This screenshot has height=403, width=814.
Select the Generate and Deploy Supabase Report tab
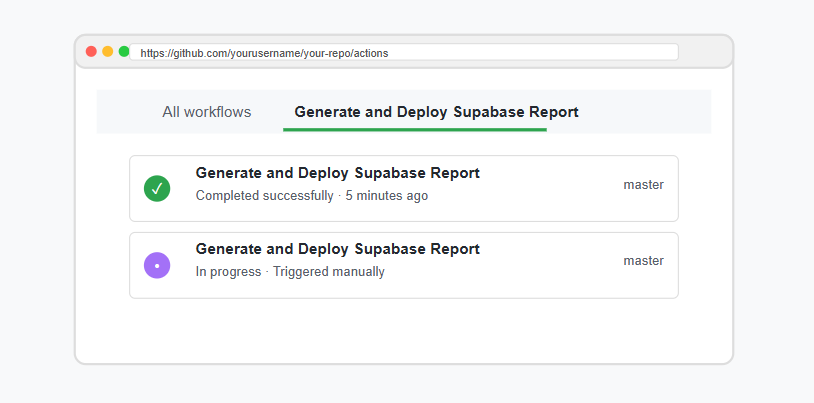(436, 112)
